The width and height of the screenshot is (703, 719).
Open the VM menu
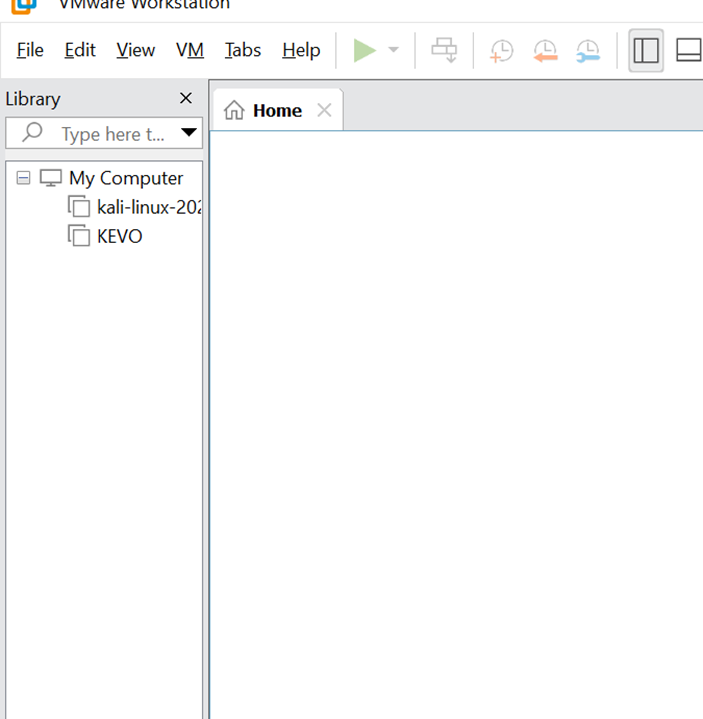click(190, 50)
